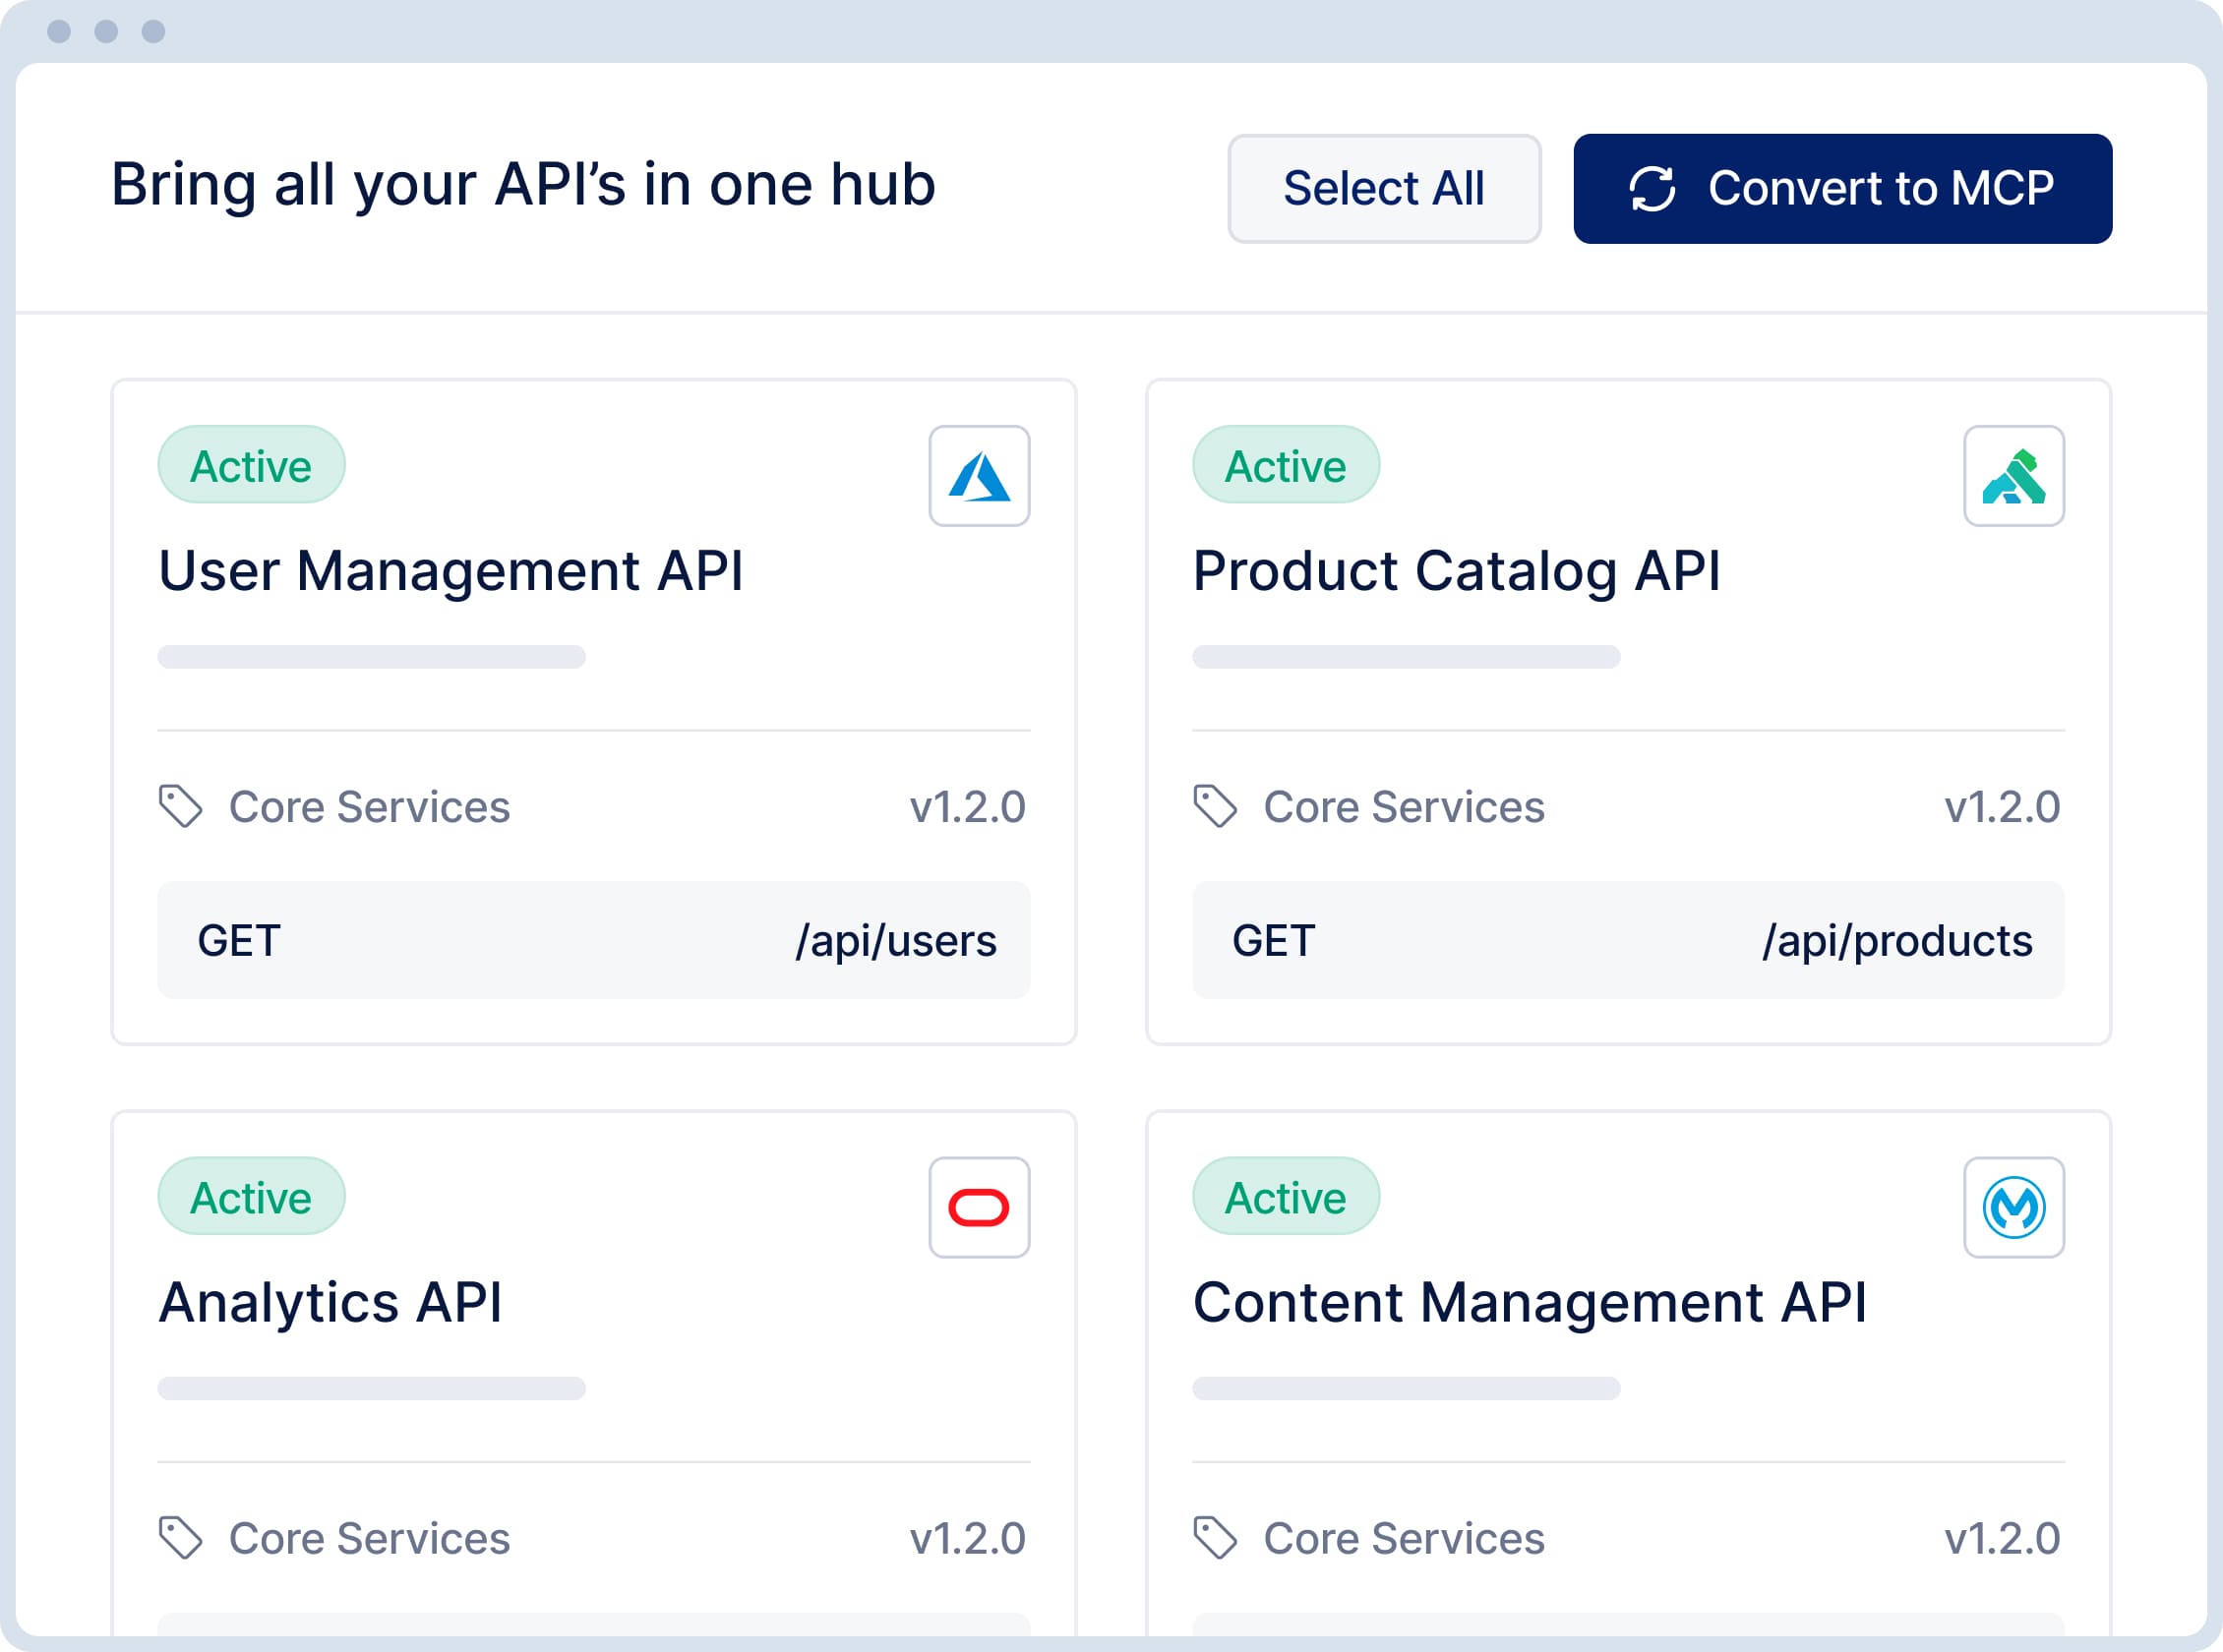Open the Analytics API card title
Screen dimensions: 2223x1652
[x=330, y=1302]
